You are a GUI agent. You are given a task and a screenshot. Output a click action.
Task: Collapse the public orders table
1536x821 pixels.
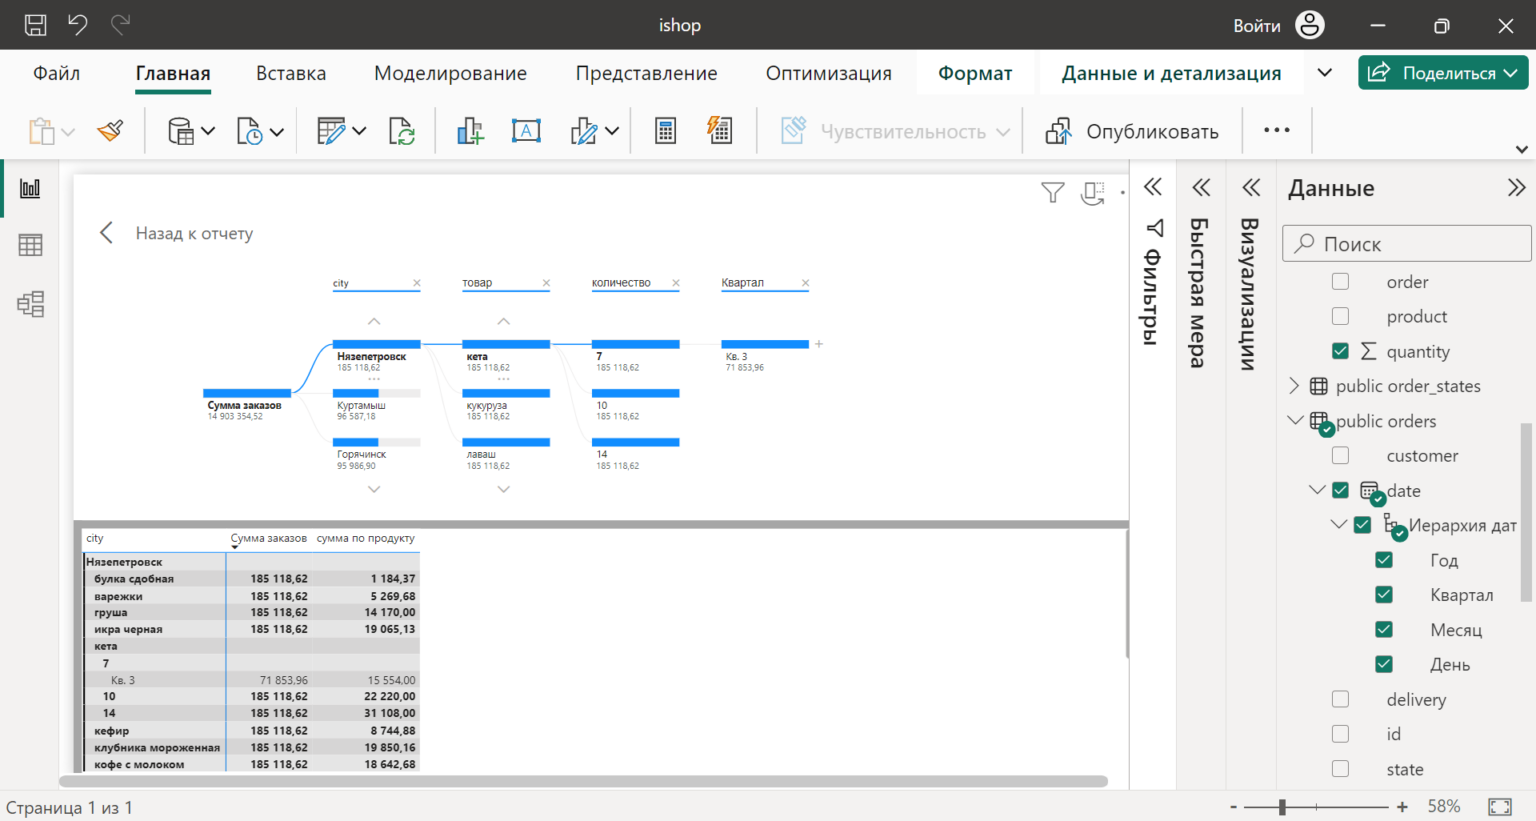(x=1293, y=420)
